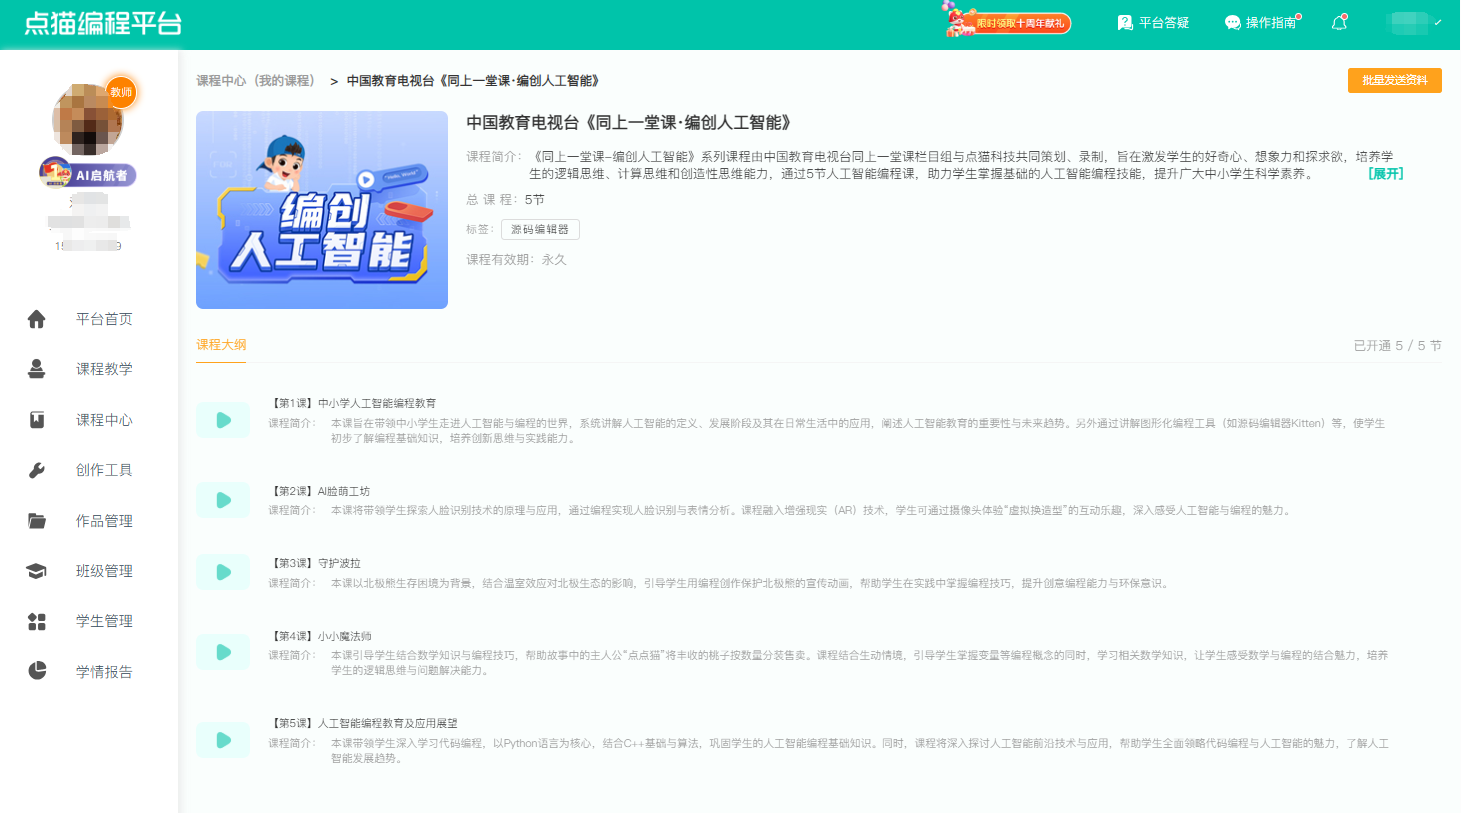This screenshot has width=1461, height=813.
Task: Open the 平台首页 home icon
Action: pos(37,318)
